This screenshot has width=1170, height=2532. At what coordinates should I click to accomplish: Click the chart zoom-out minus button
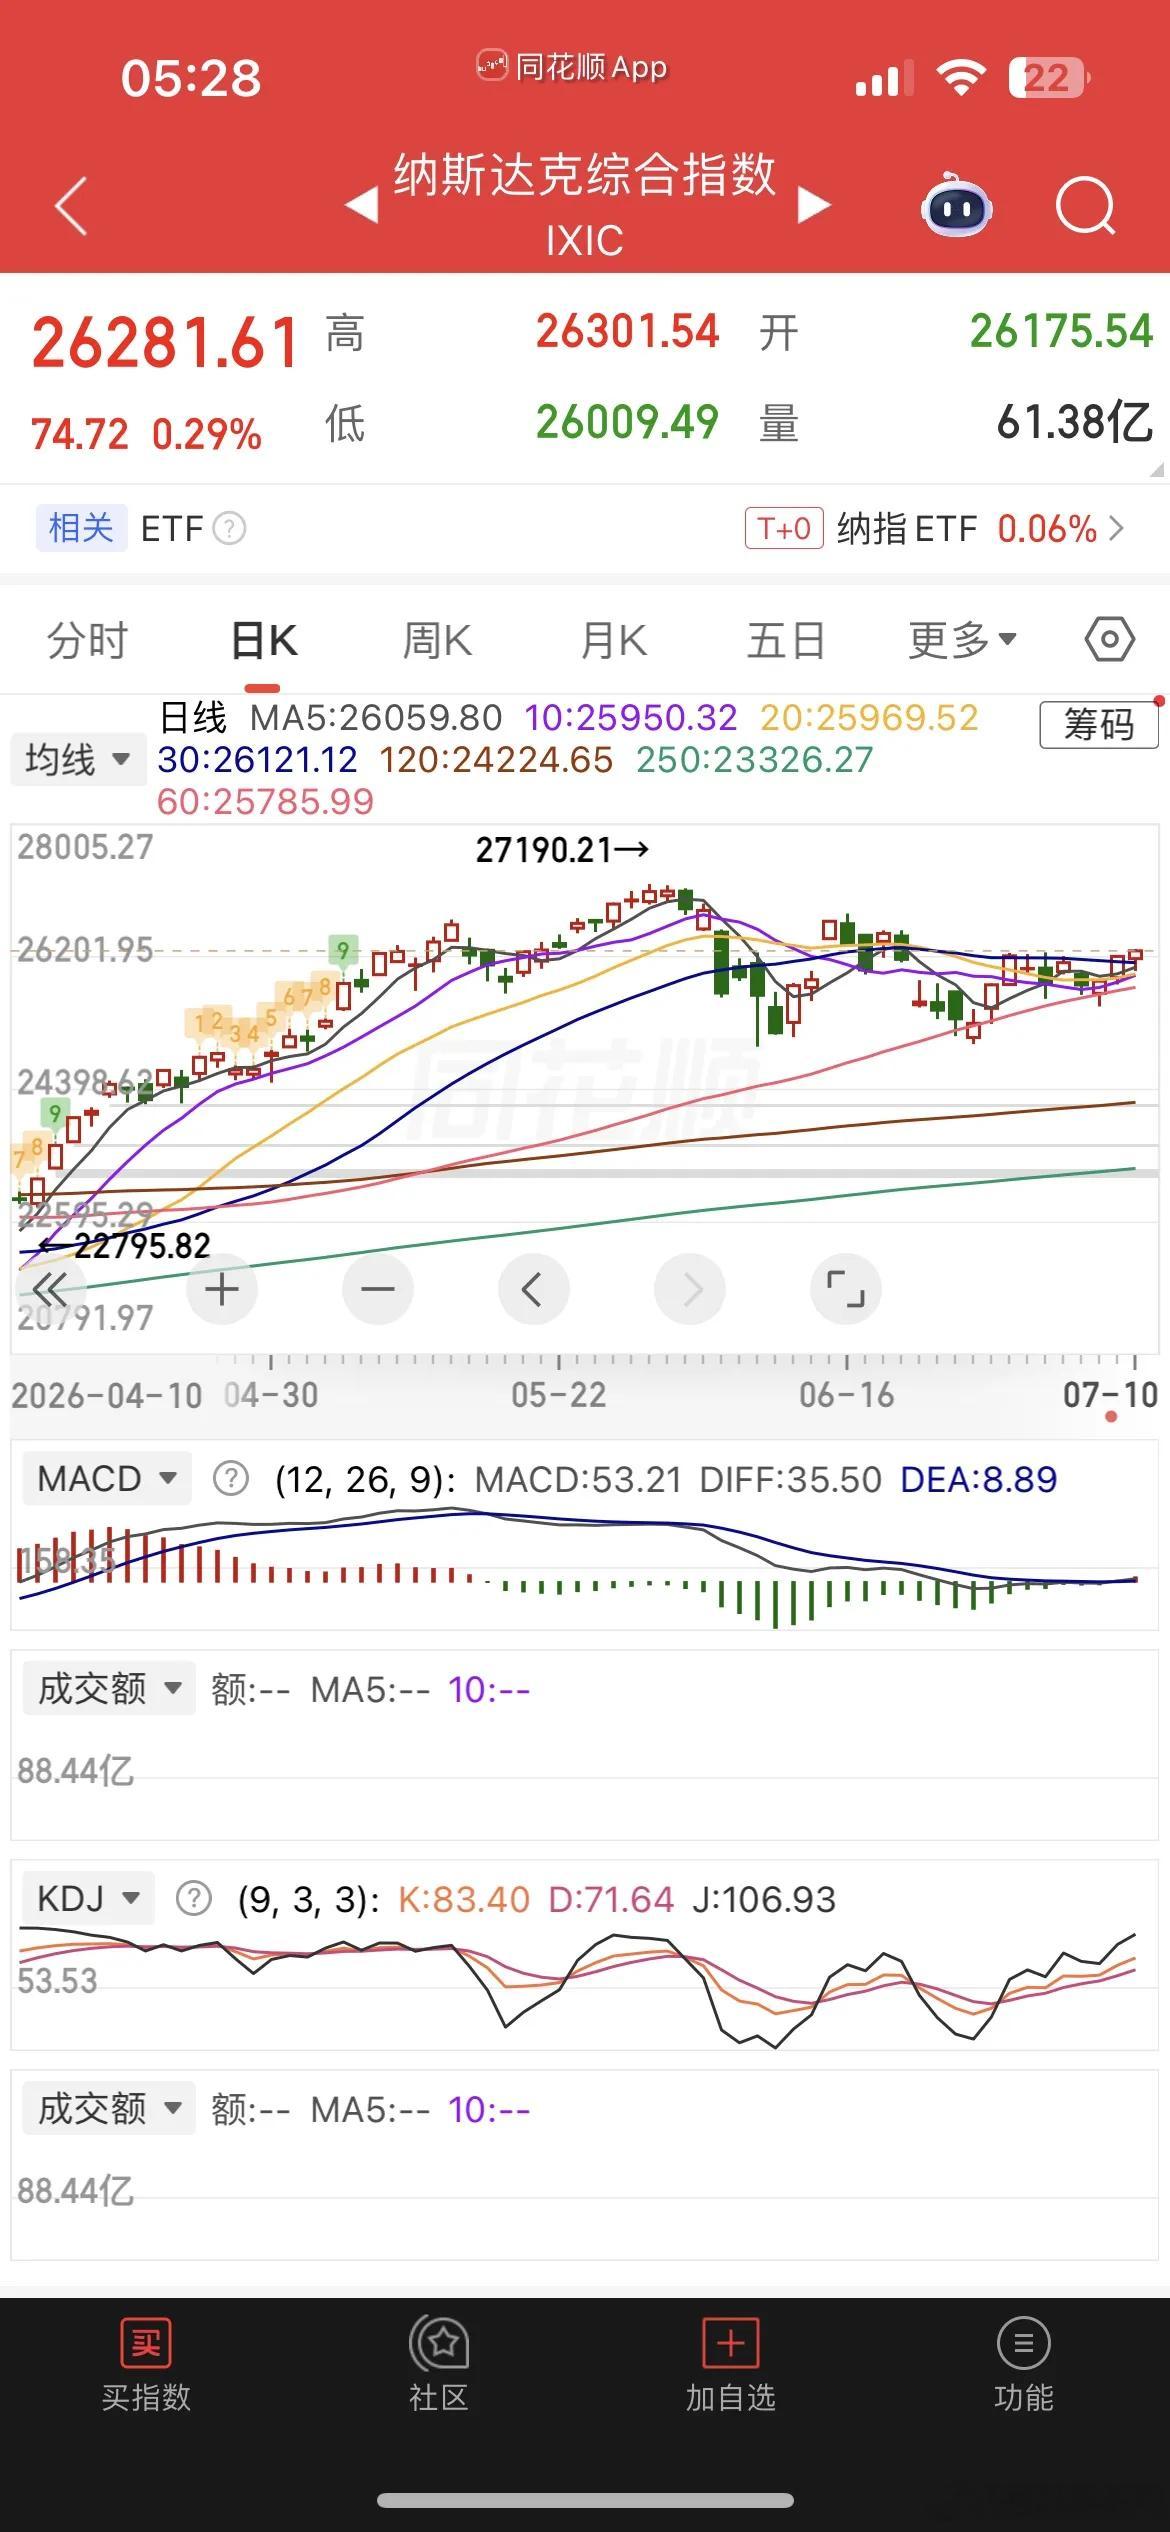click(378, 1289)
